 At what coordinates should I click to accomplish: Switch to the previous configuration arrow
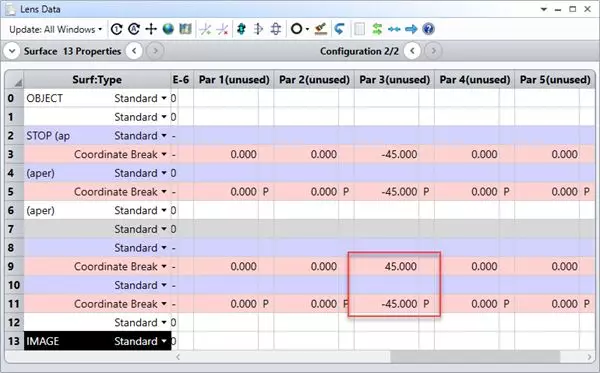click(x=412, y=51)
